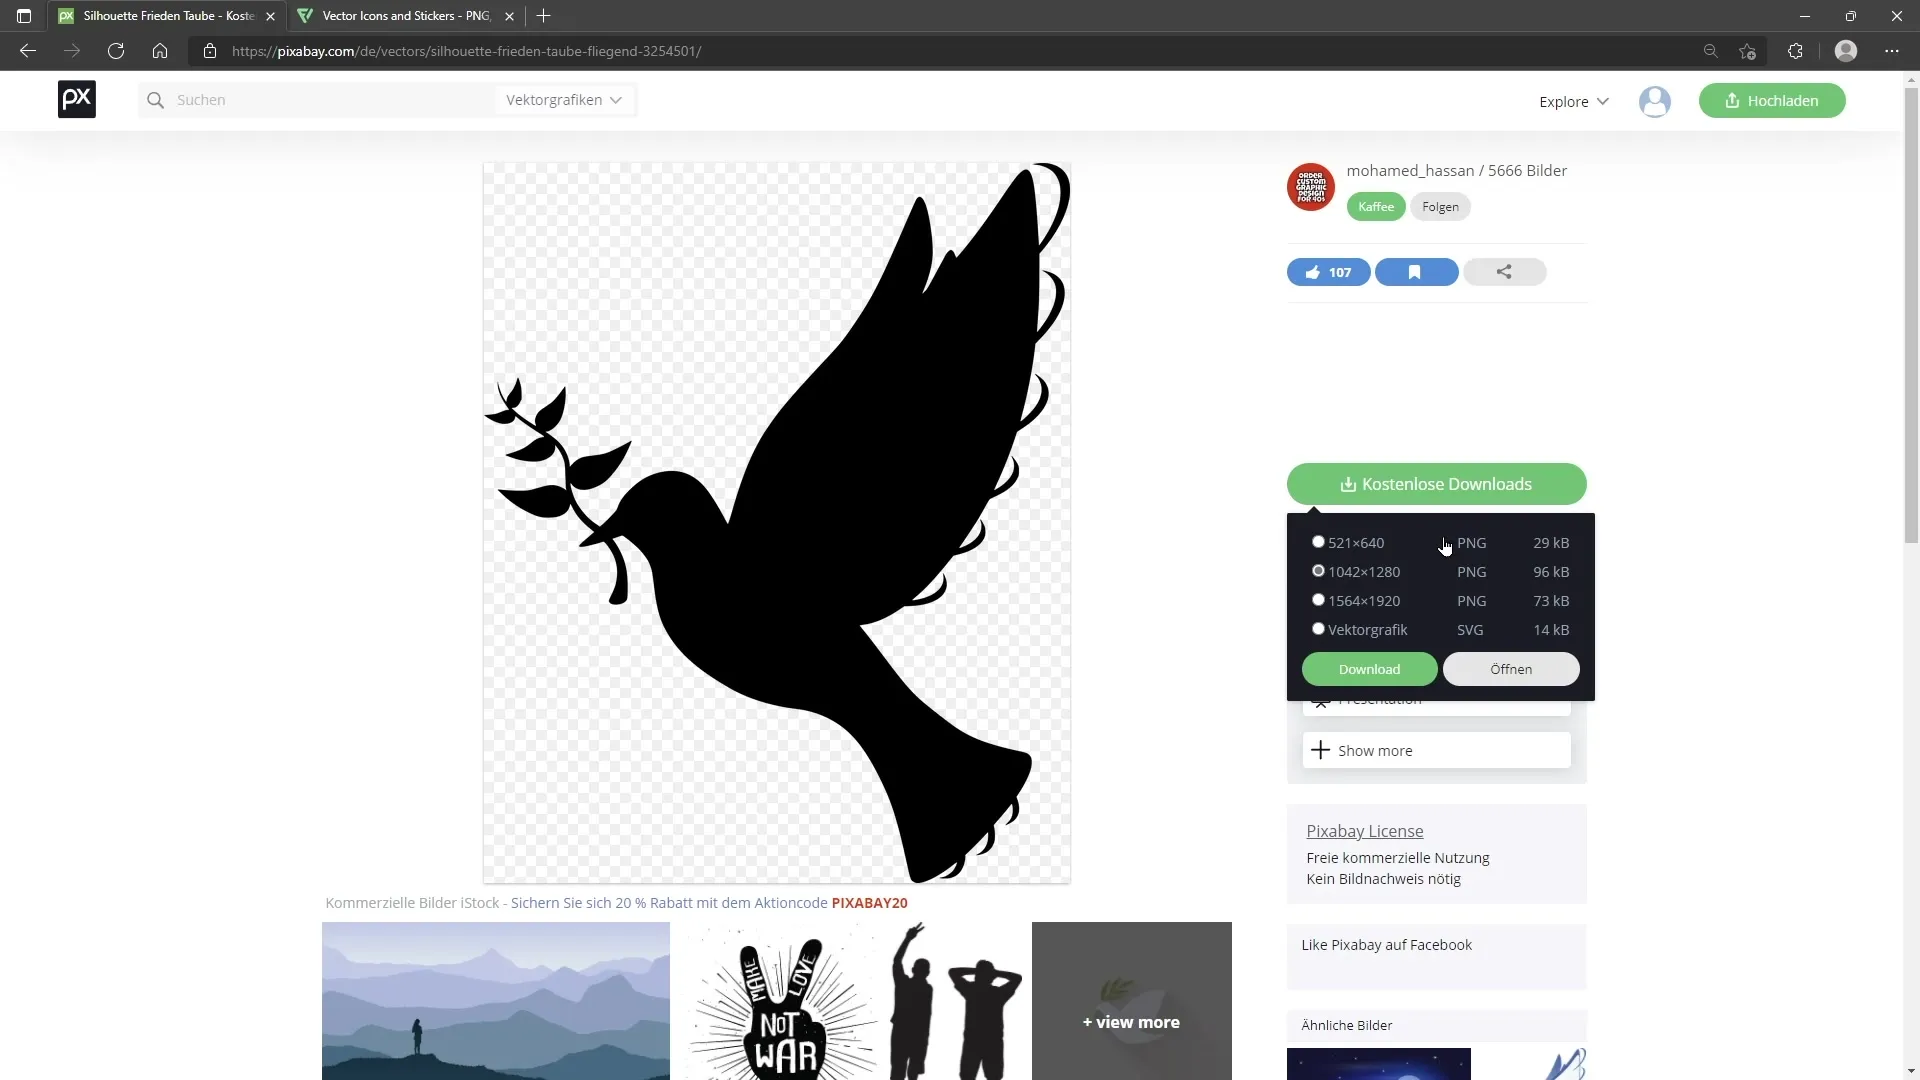The image size is (1920, 1080).
Task: Expand the Vektorgrafiken dropdown filter
Action: (566, 100)
